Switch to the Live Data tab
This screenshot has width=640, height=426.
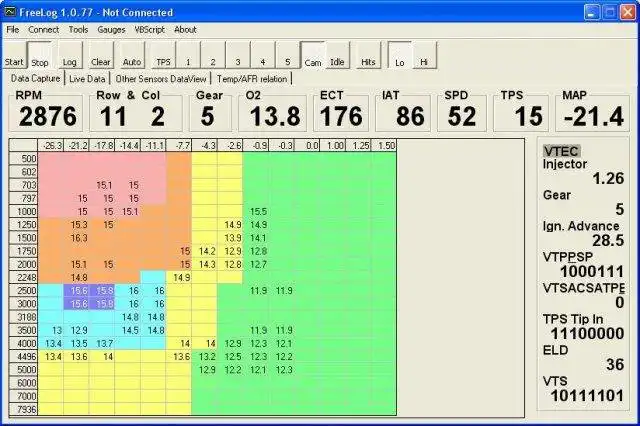tap(87, 79)
